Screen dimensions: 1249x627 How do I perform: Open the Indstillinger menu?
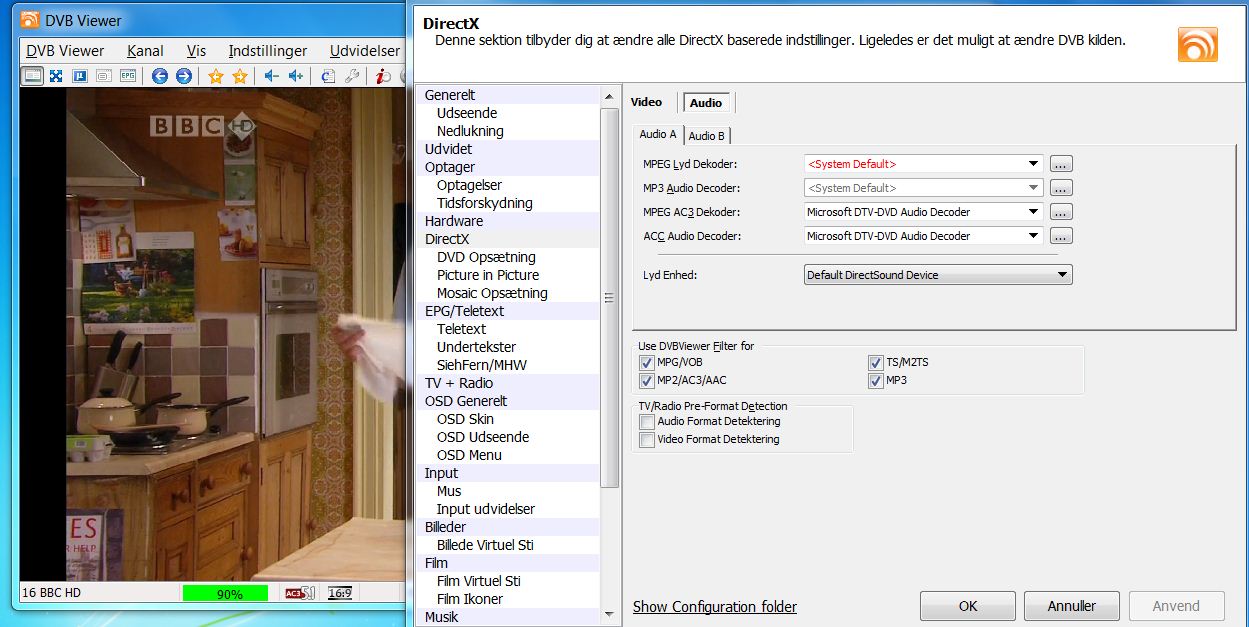268,51
